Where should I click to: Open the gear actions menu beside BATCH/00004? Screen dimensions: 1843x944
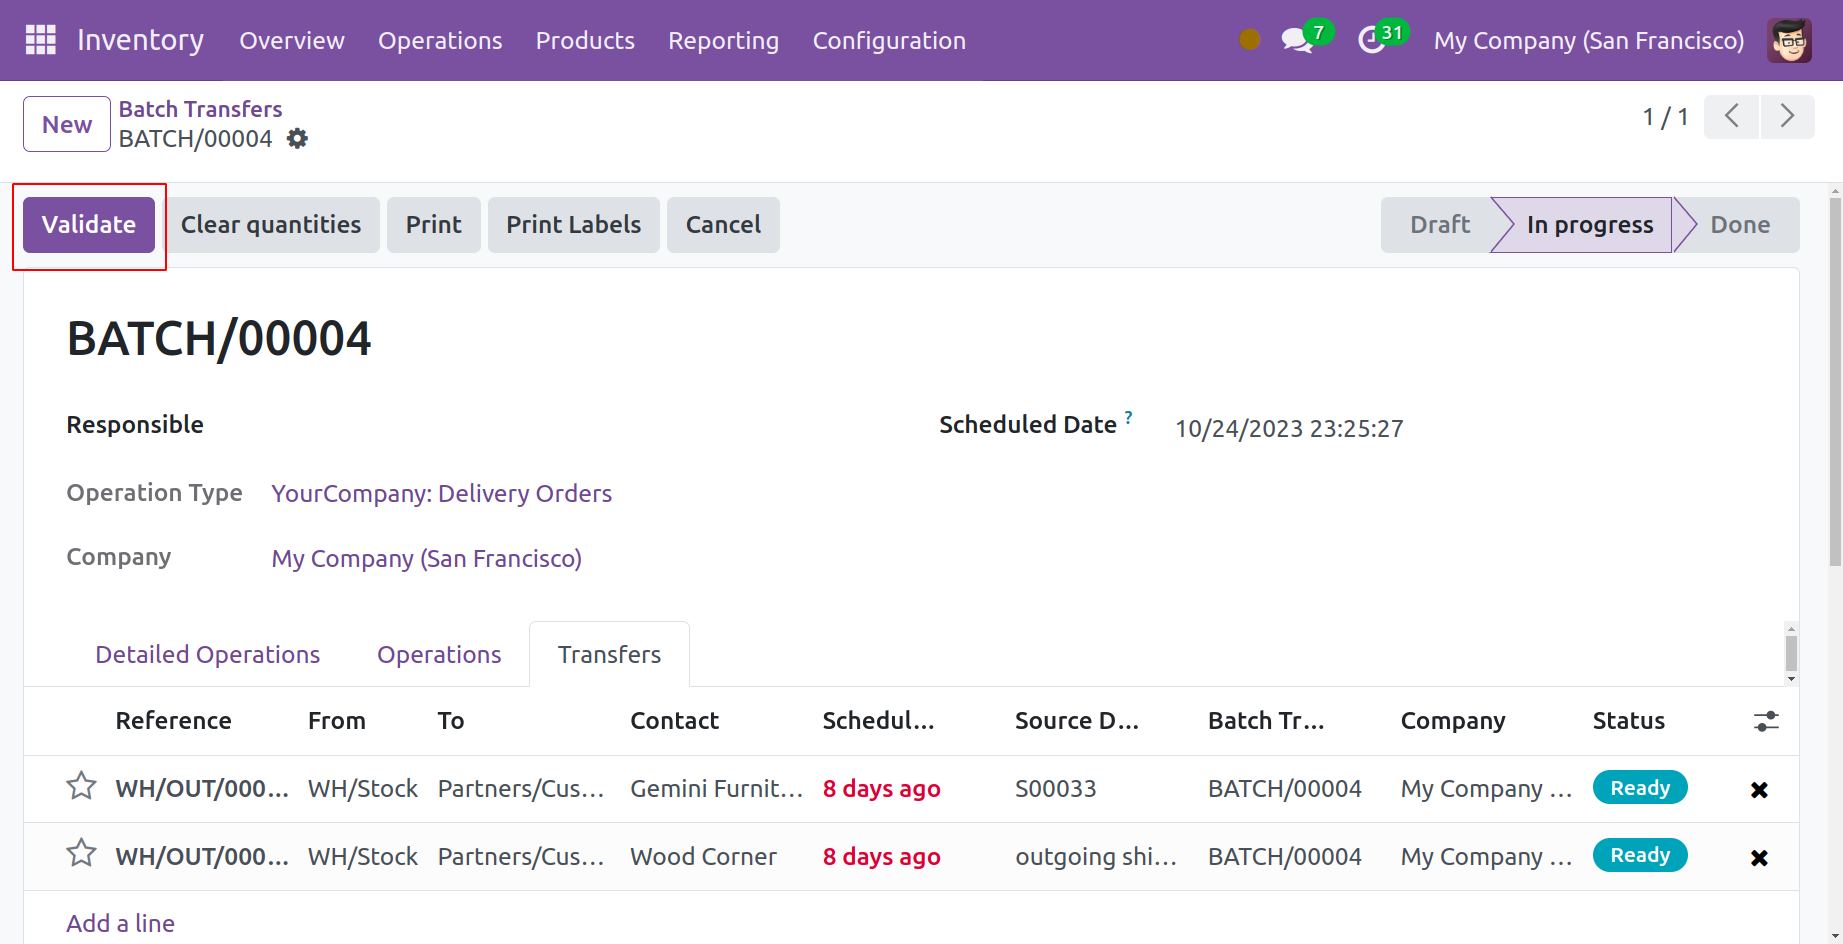click(297, 139)
